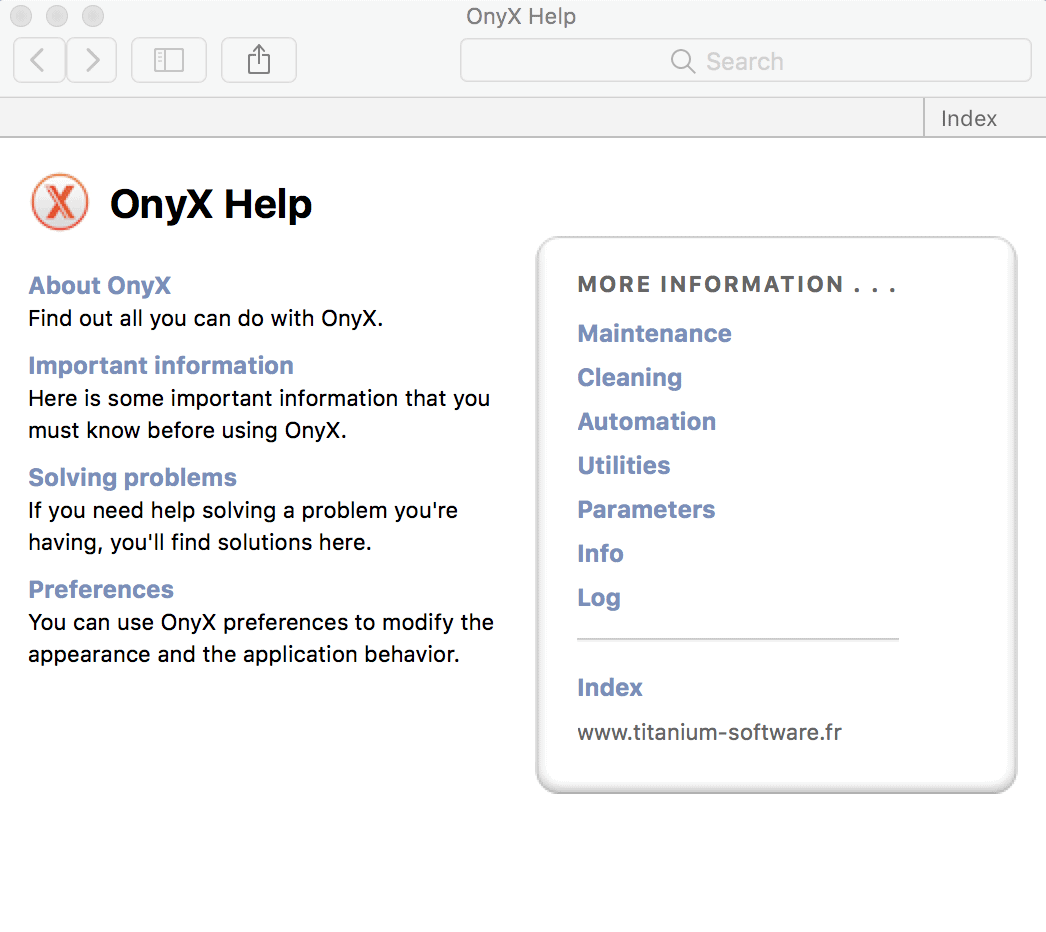
Task: Open the Log help section
Action: [x=598, y=597]
